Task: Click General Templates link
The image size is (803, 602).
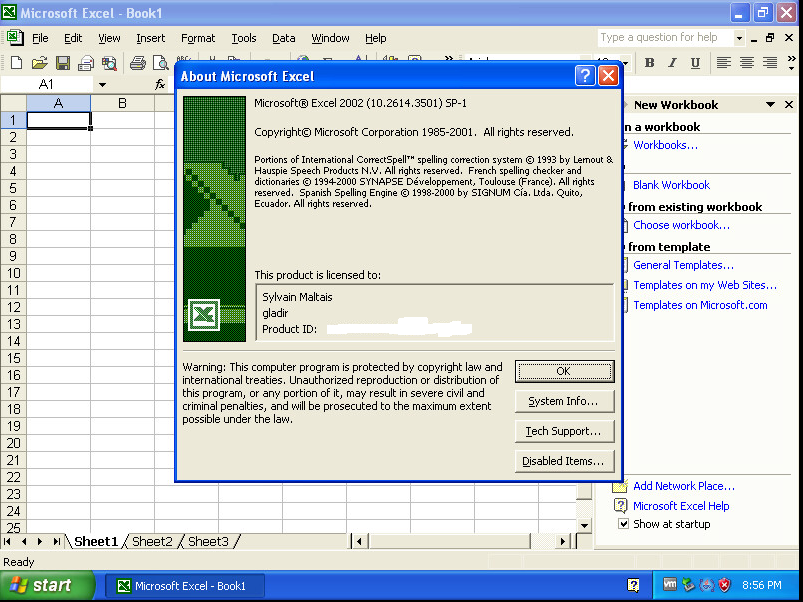Action: pyautogui.click(x=683, y=265)
